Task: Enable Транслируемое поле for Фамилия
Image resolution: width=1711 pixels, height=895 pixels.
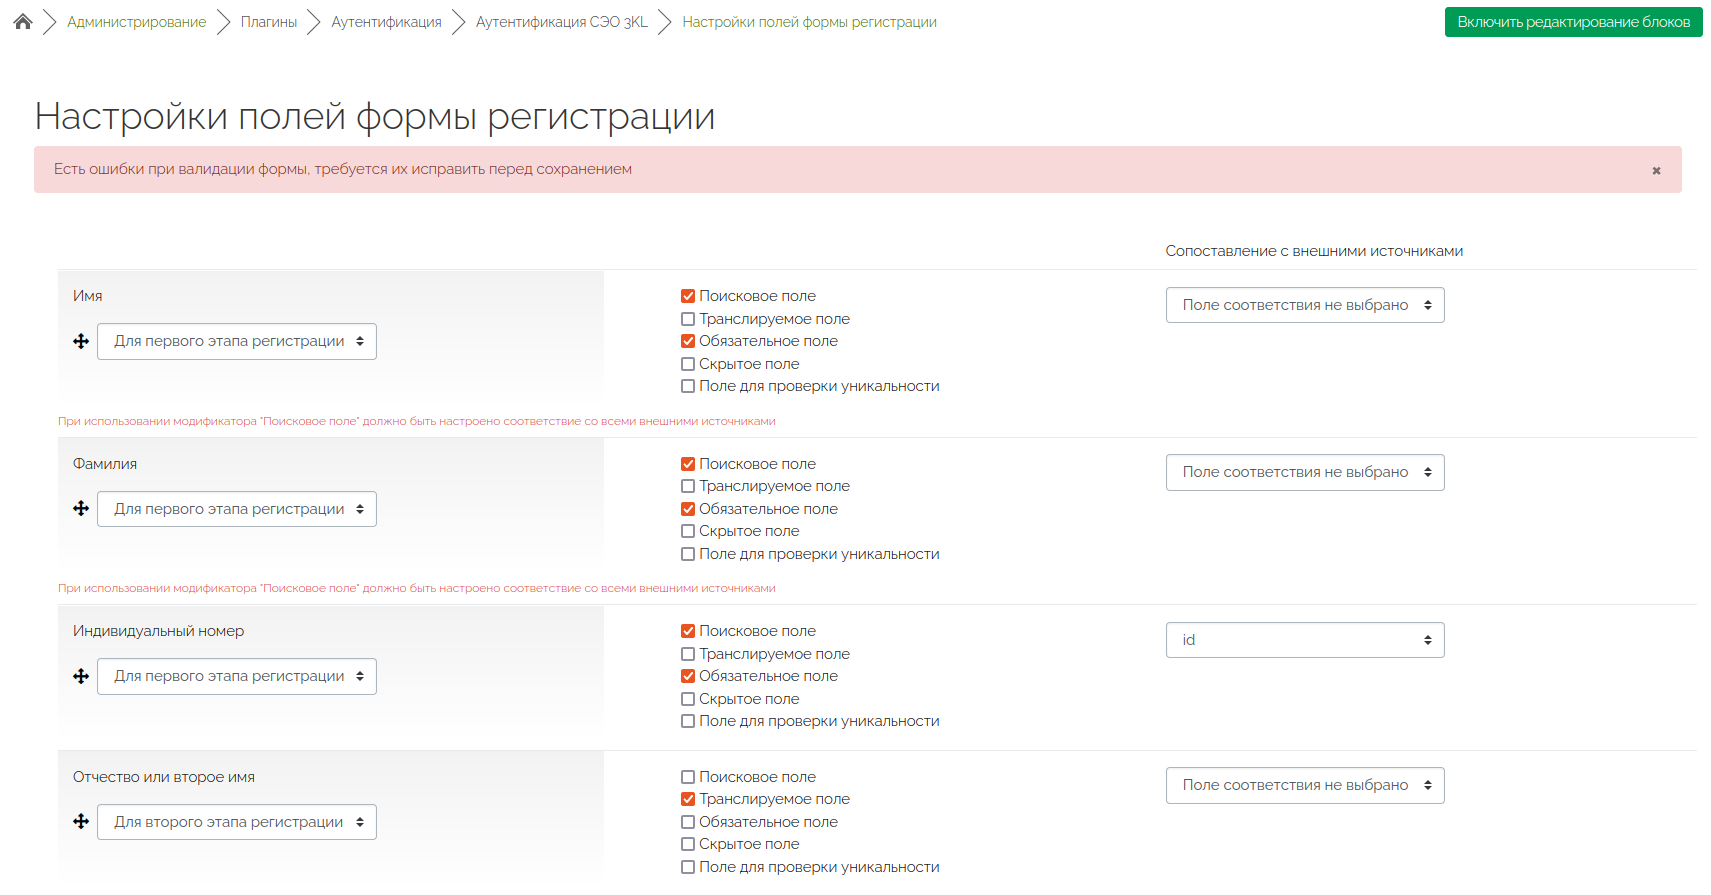Action: (688, 486)
